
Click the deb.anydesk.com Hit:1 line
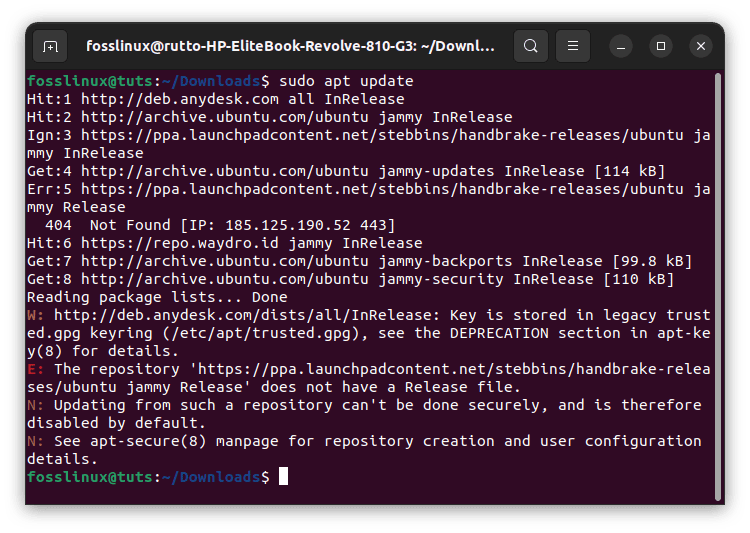(x=216, y=99)
